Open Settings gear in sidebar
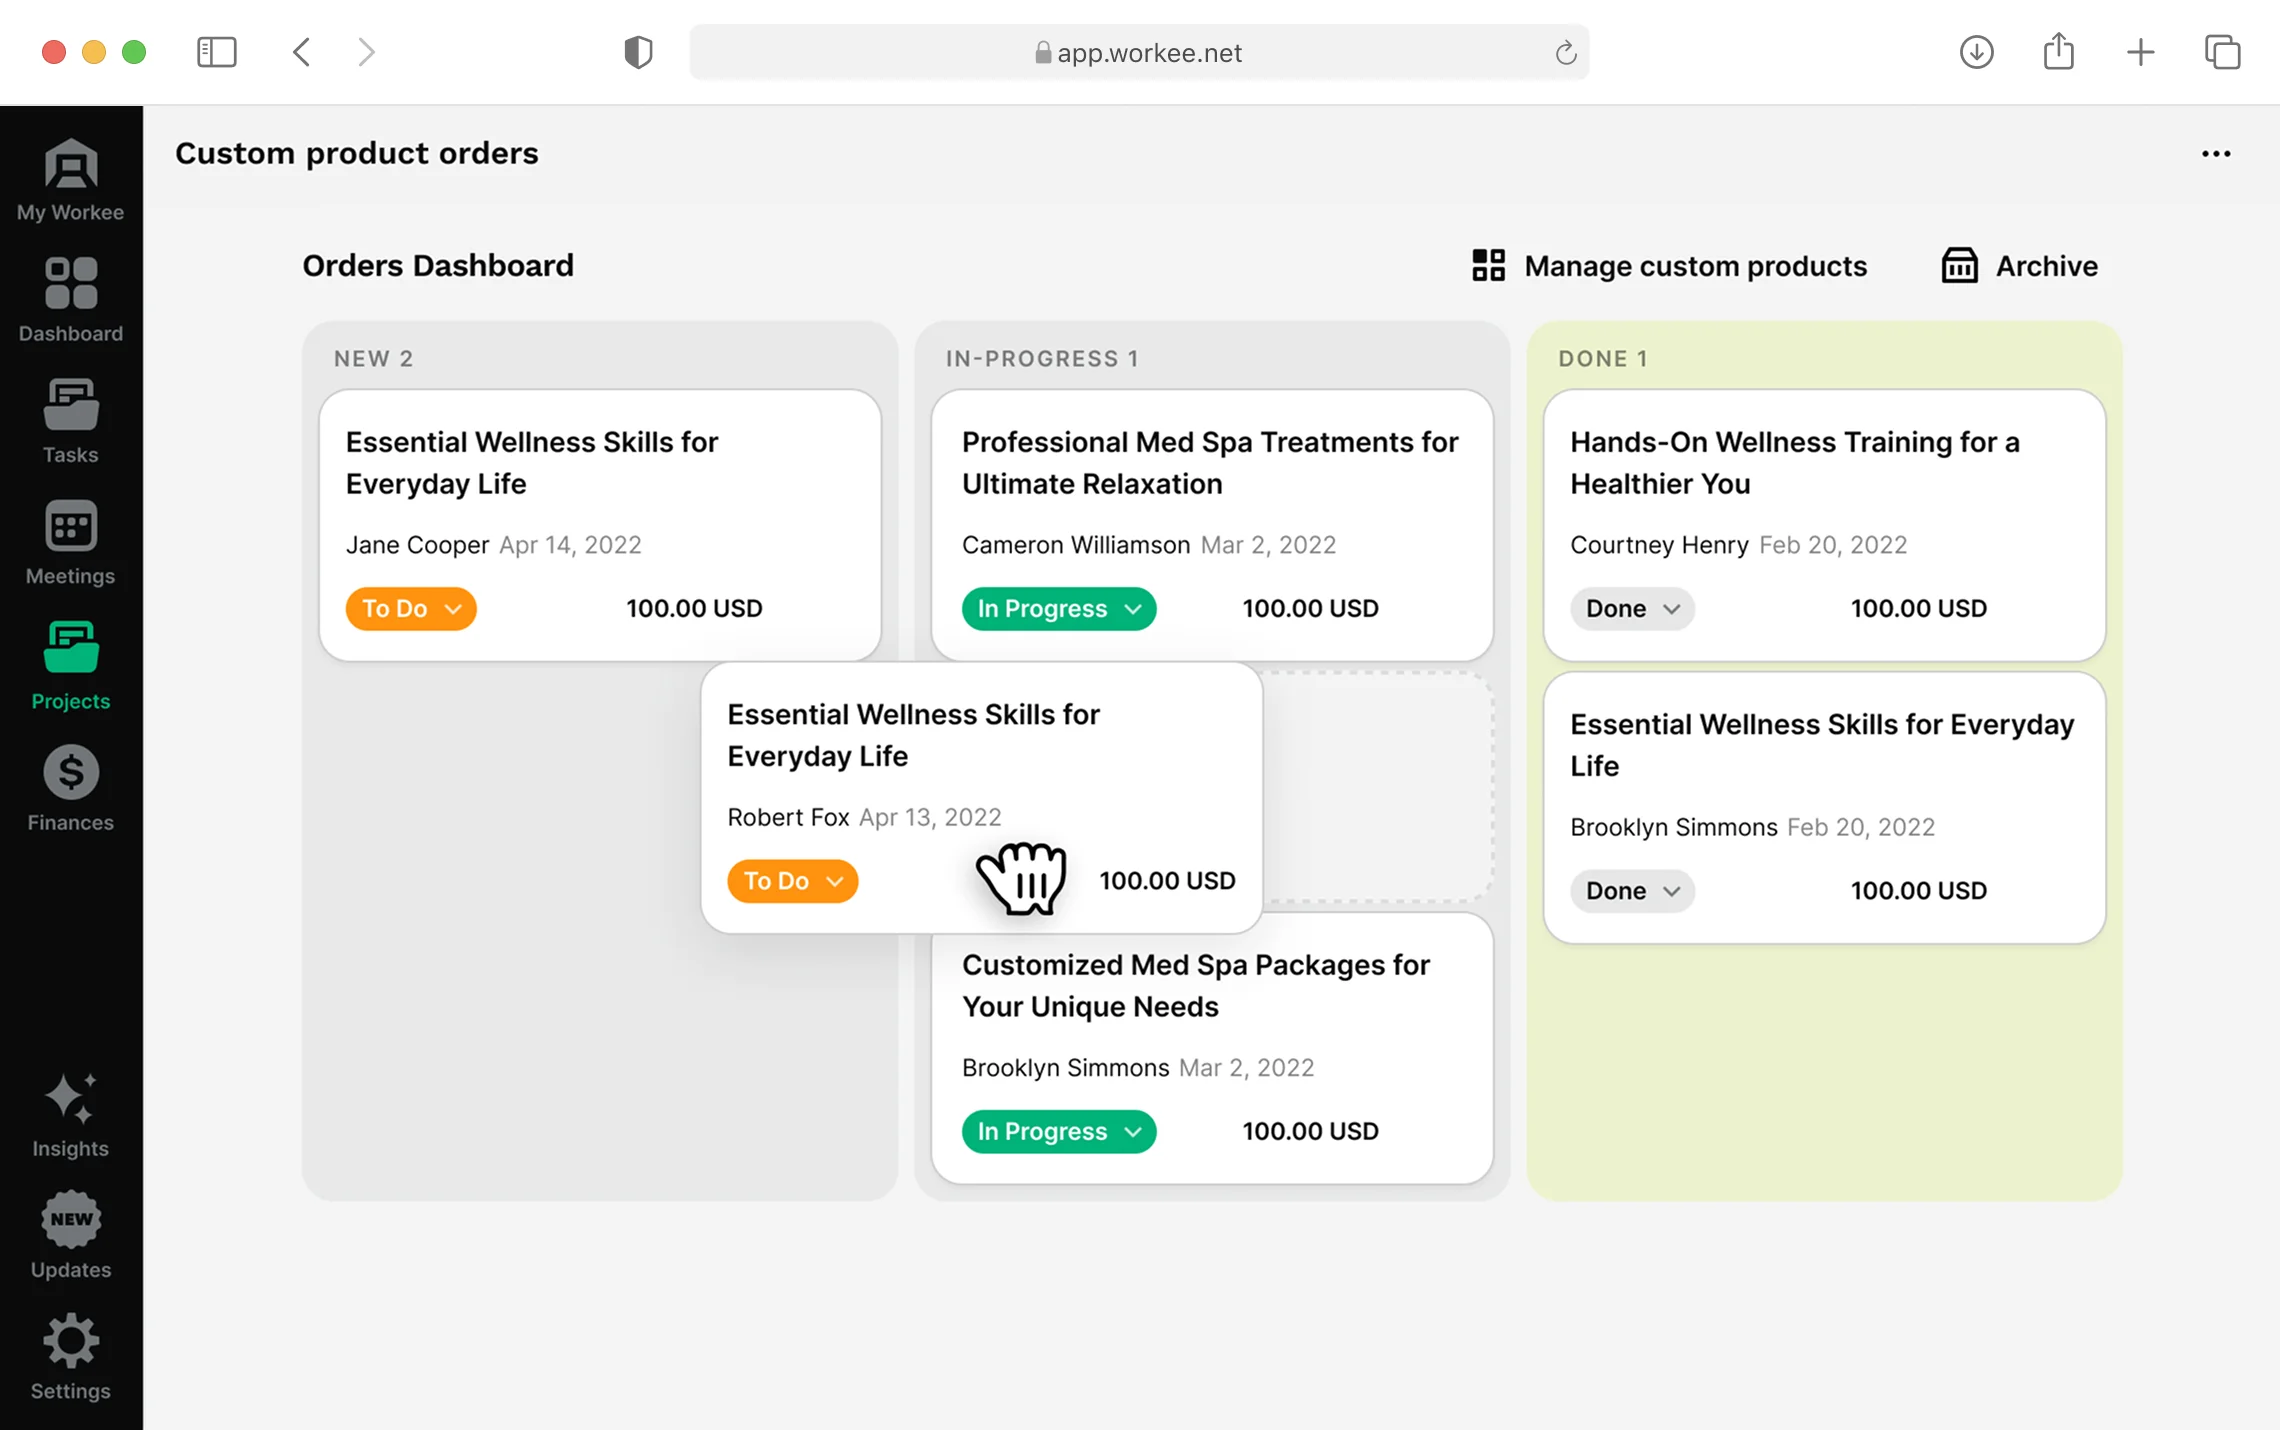2280x1430 pixels. pyautogui.click(x=70, y=1342)
